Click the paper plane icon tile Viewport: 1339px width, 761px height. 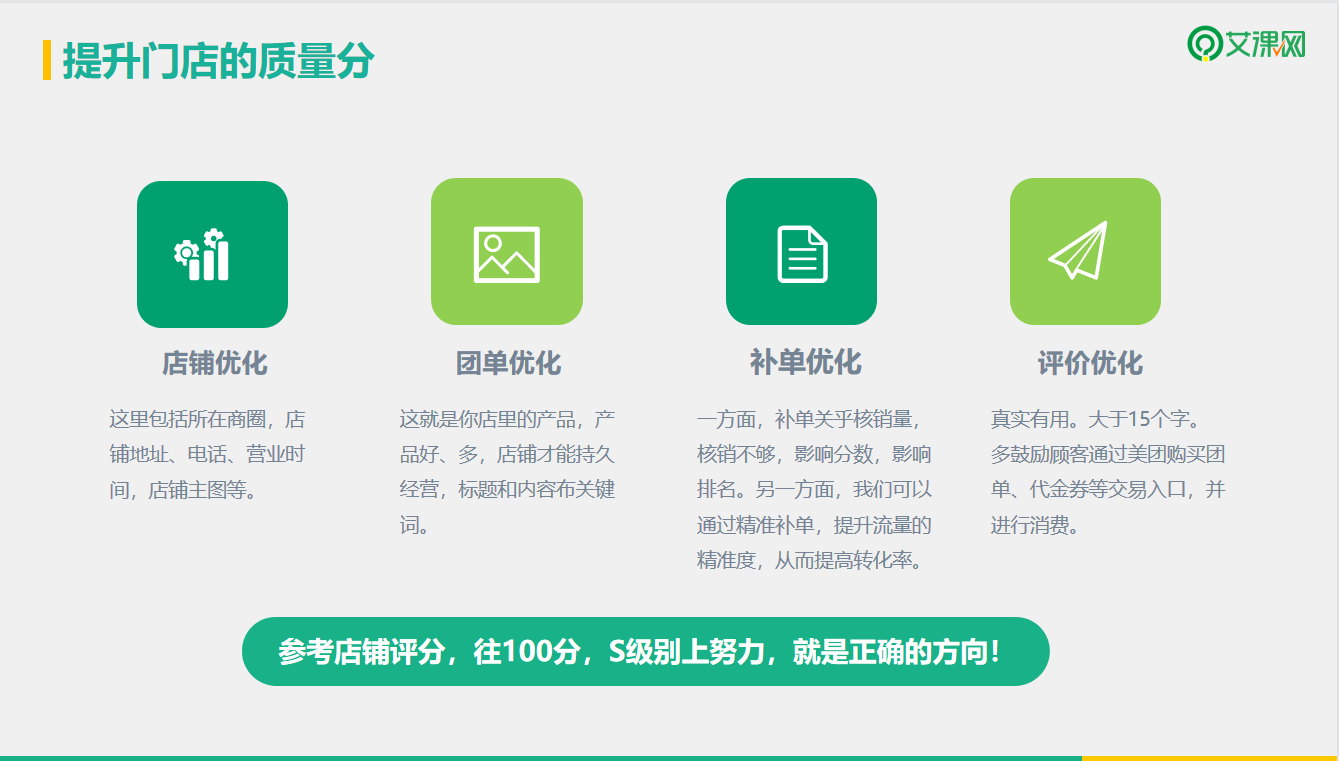pyautogui.click(x=1085, y=252)
